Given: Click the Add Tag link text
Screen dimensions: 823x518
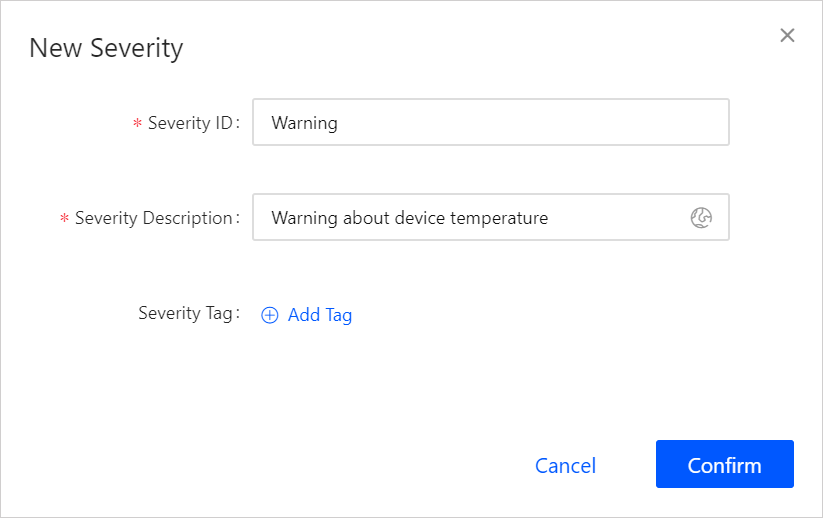Looking at the screenshot, I should tap(320, 315).
